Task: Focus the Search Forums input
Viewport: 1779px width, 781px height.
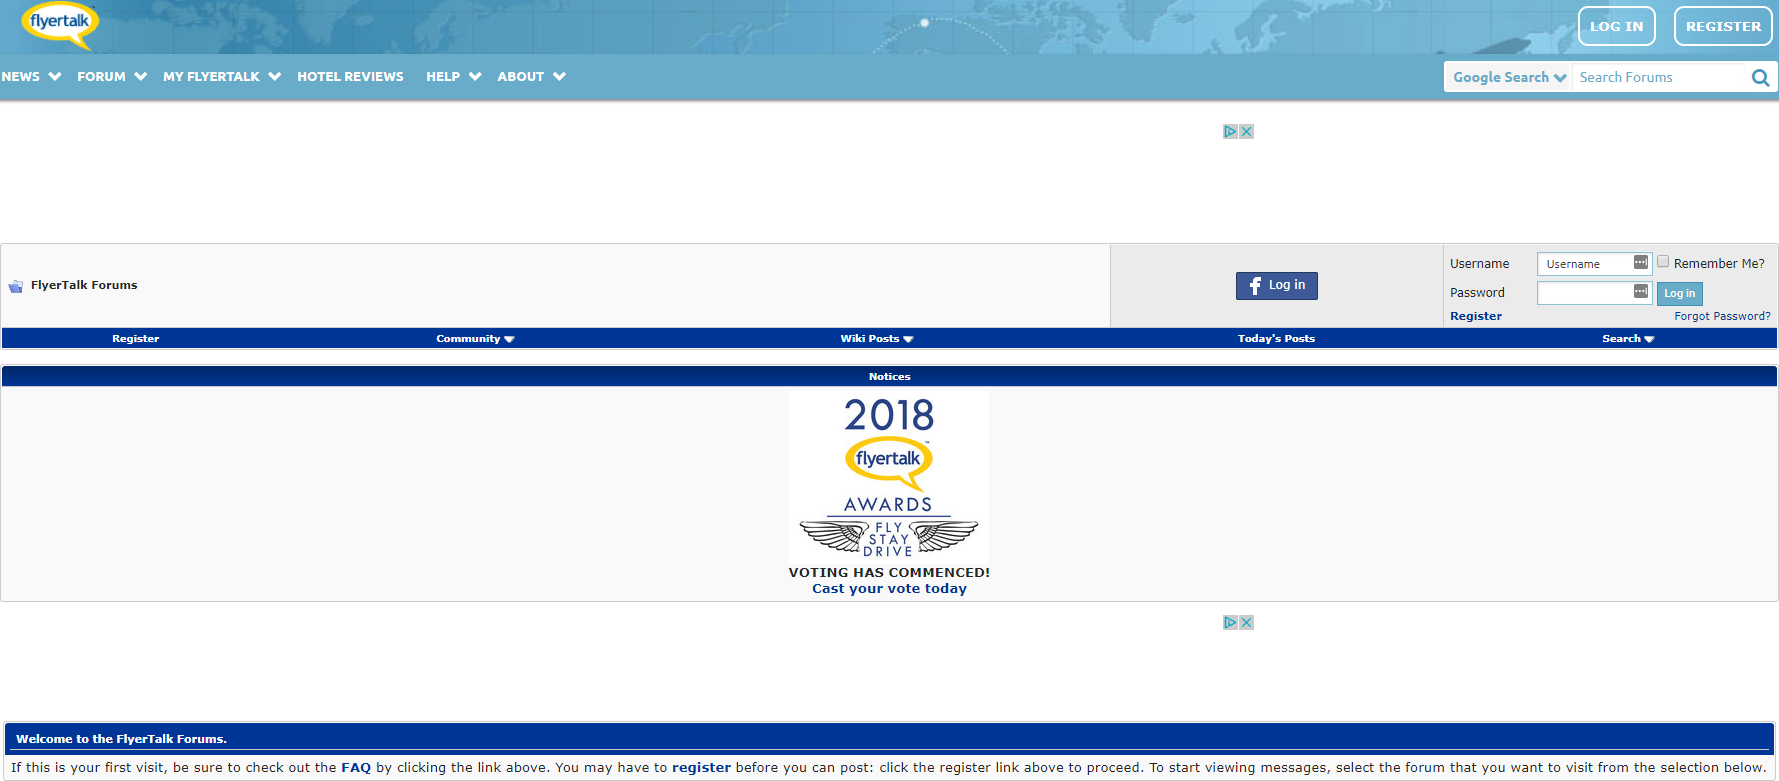Action: (x=1660, y=77)
